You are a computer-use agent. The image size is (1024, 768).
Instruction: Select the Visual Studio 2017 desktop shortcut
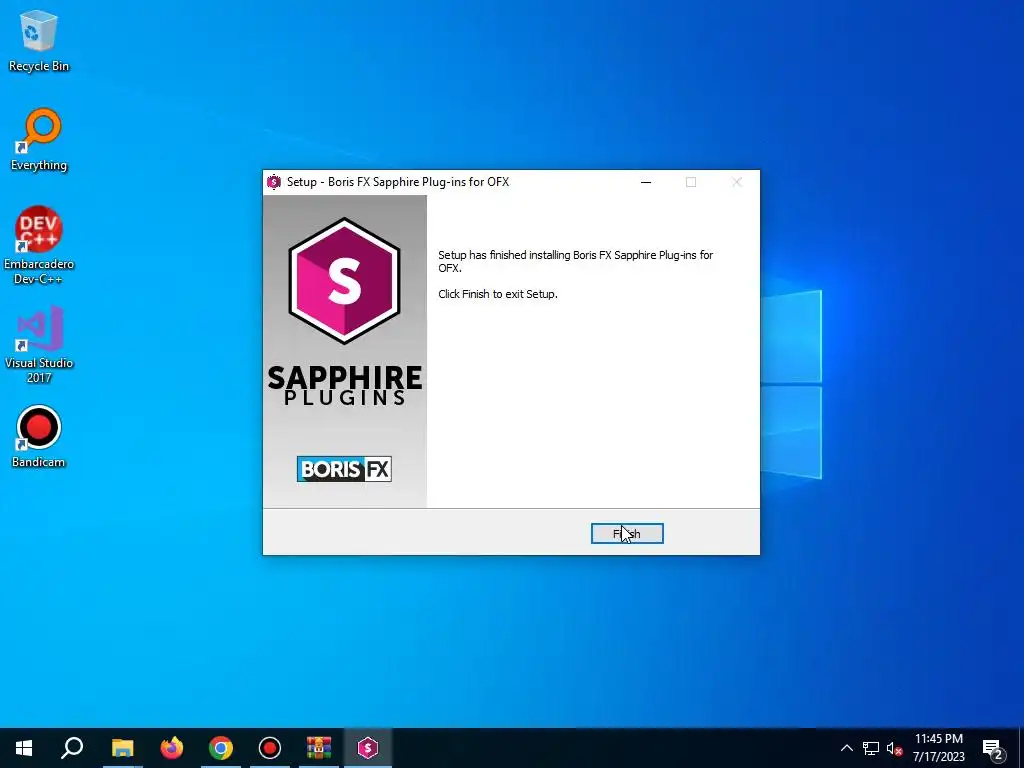(39, 344)
